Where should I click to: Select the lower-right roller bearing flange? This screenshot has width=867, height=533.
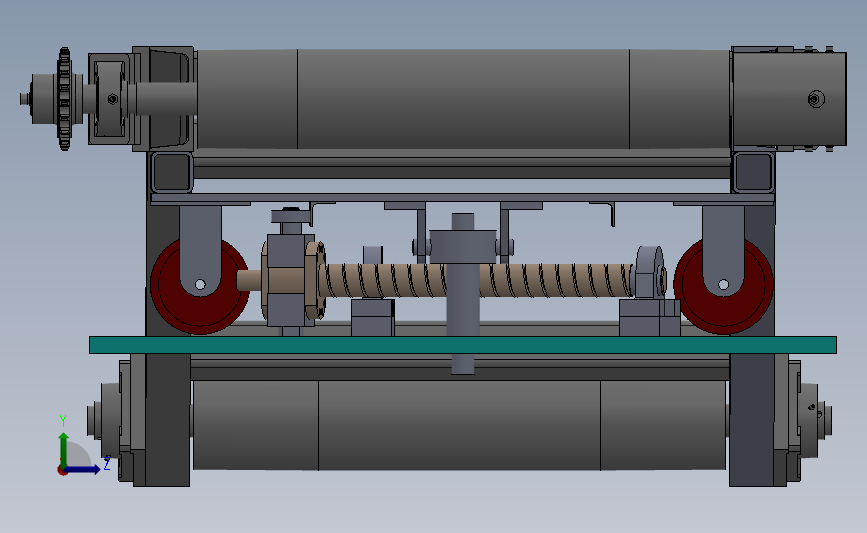[810, 420]
